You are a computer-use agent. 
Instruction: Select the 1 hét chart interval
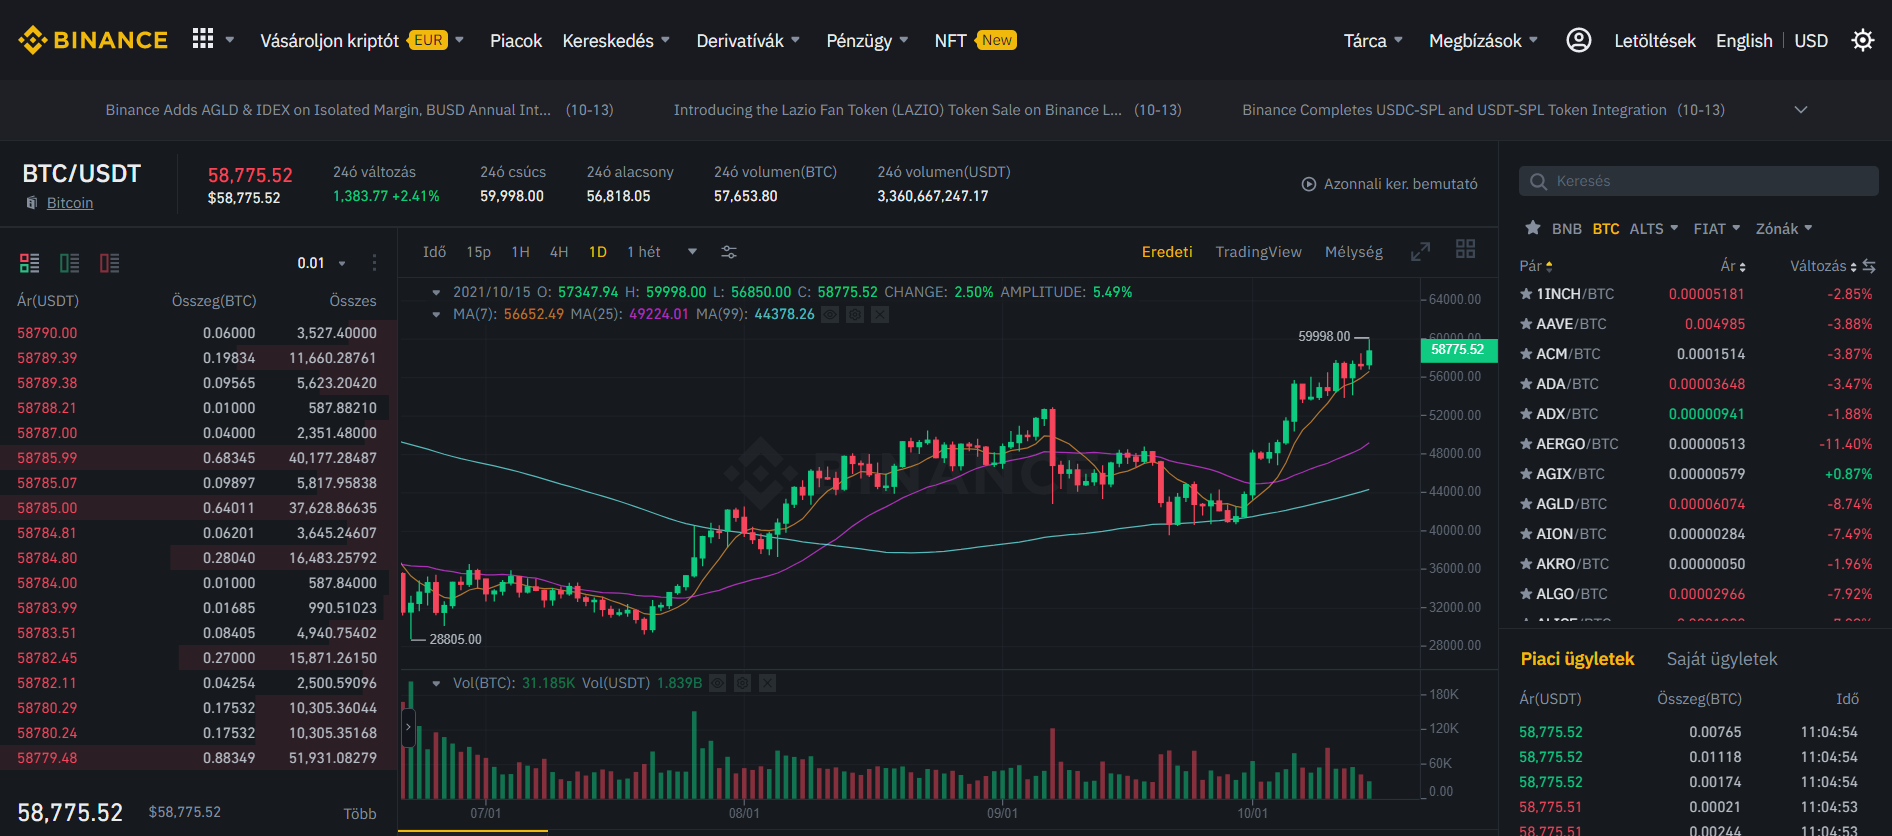tap(644, 252)
